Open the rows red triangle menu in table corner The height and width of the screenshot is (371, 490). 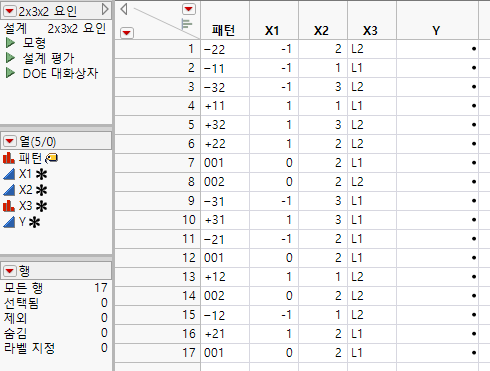tap(127, 33)
